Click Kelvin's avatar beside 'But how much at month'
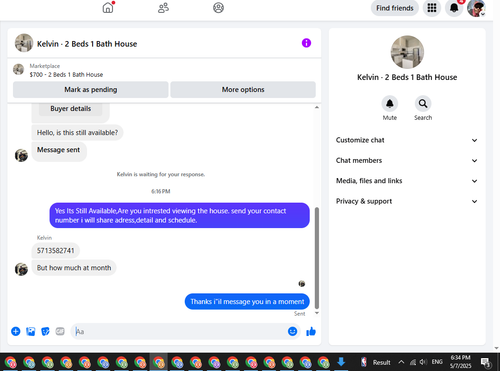This screenshot has height=371, width=500. tap(21, 269)
